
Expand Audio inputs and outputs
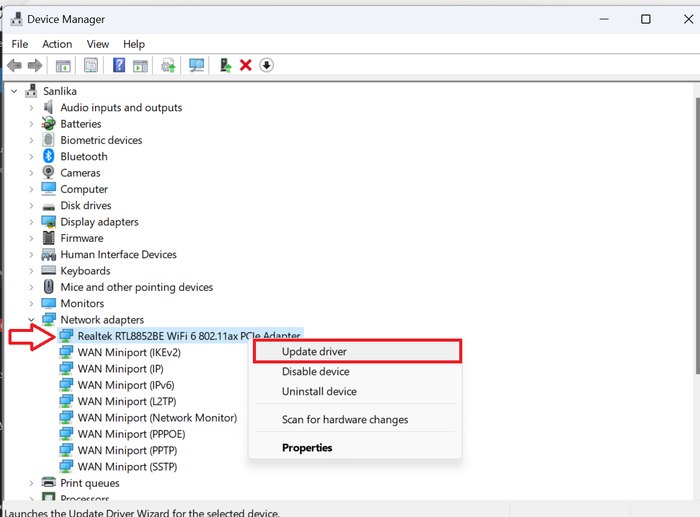(31, 108)
